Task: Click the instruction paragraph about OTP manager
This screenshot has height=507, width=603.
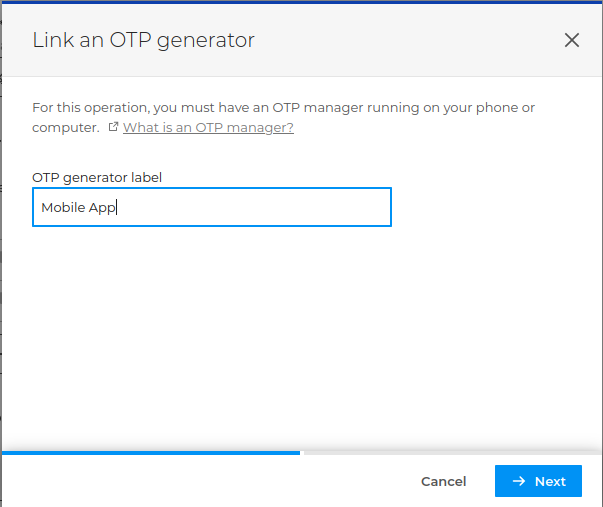Action: (270, 107)
